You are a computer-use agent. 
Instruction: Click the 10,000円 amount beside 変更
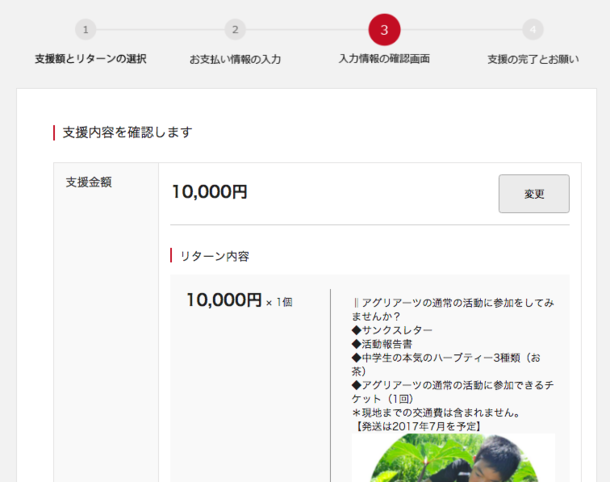coord(209,192)
